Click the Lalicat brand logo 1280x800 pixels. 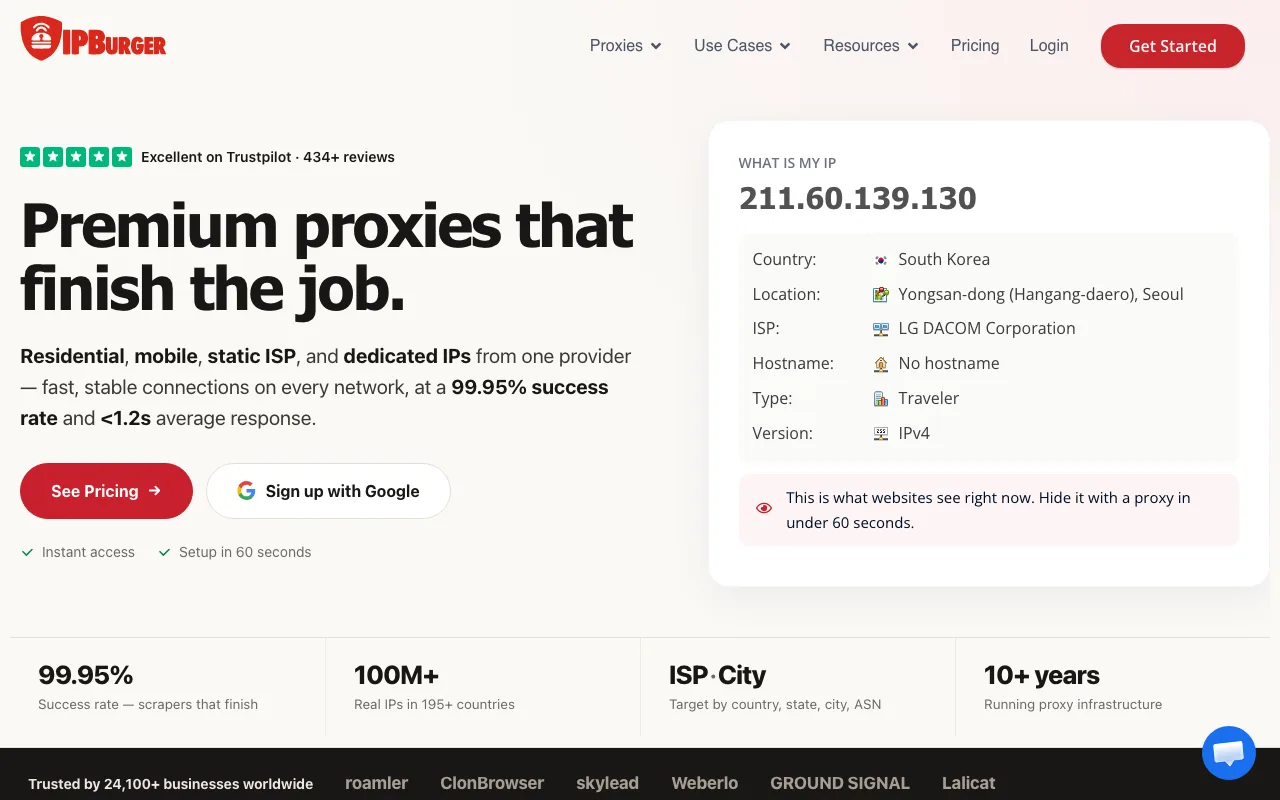[x=969, y=783]
